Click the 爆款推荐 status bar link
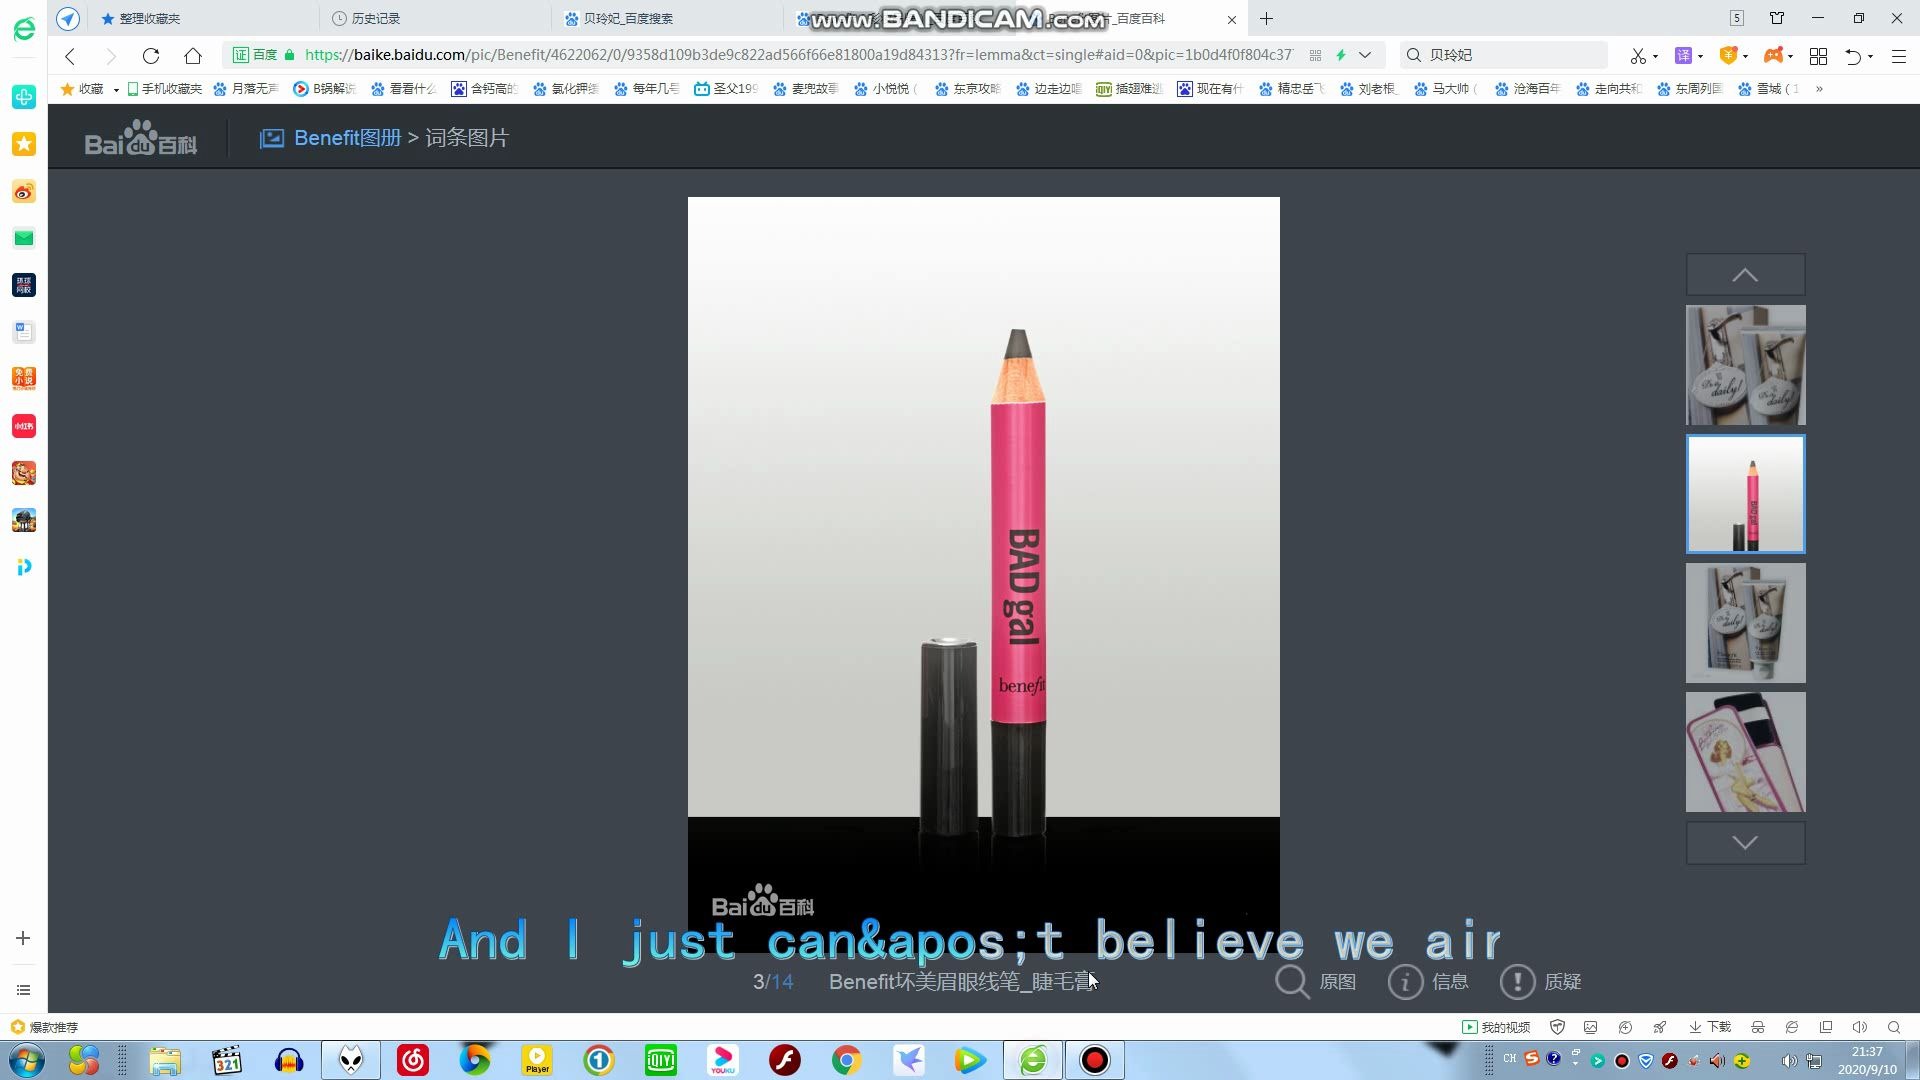 click(x=44, y=1027)
